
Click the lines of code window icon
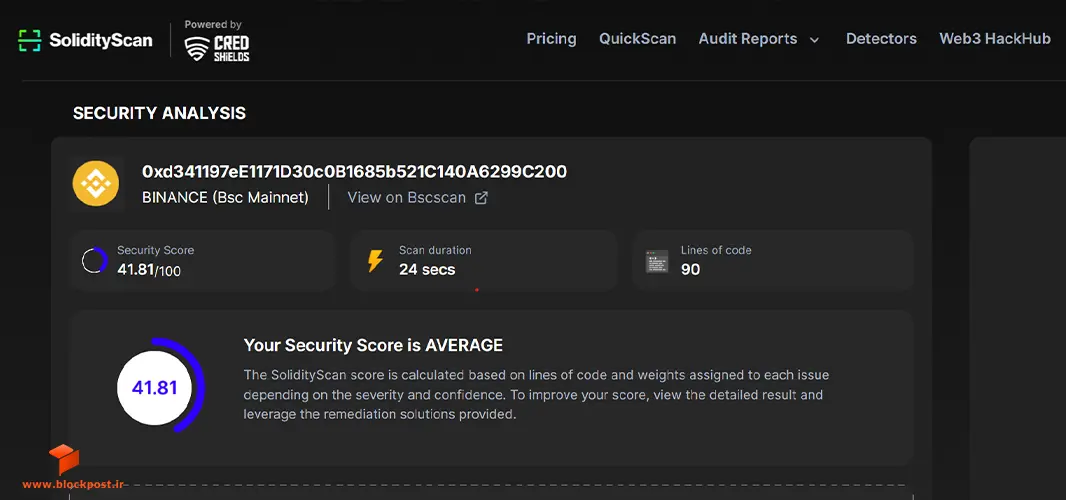(657, 261)
